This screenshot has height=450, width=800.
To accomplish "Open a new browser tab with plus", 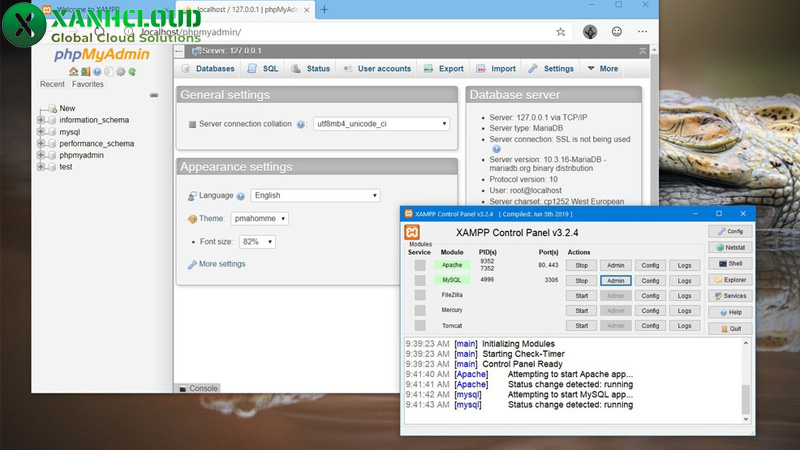I will (x=324, y=9).
